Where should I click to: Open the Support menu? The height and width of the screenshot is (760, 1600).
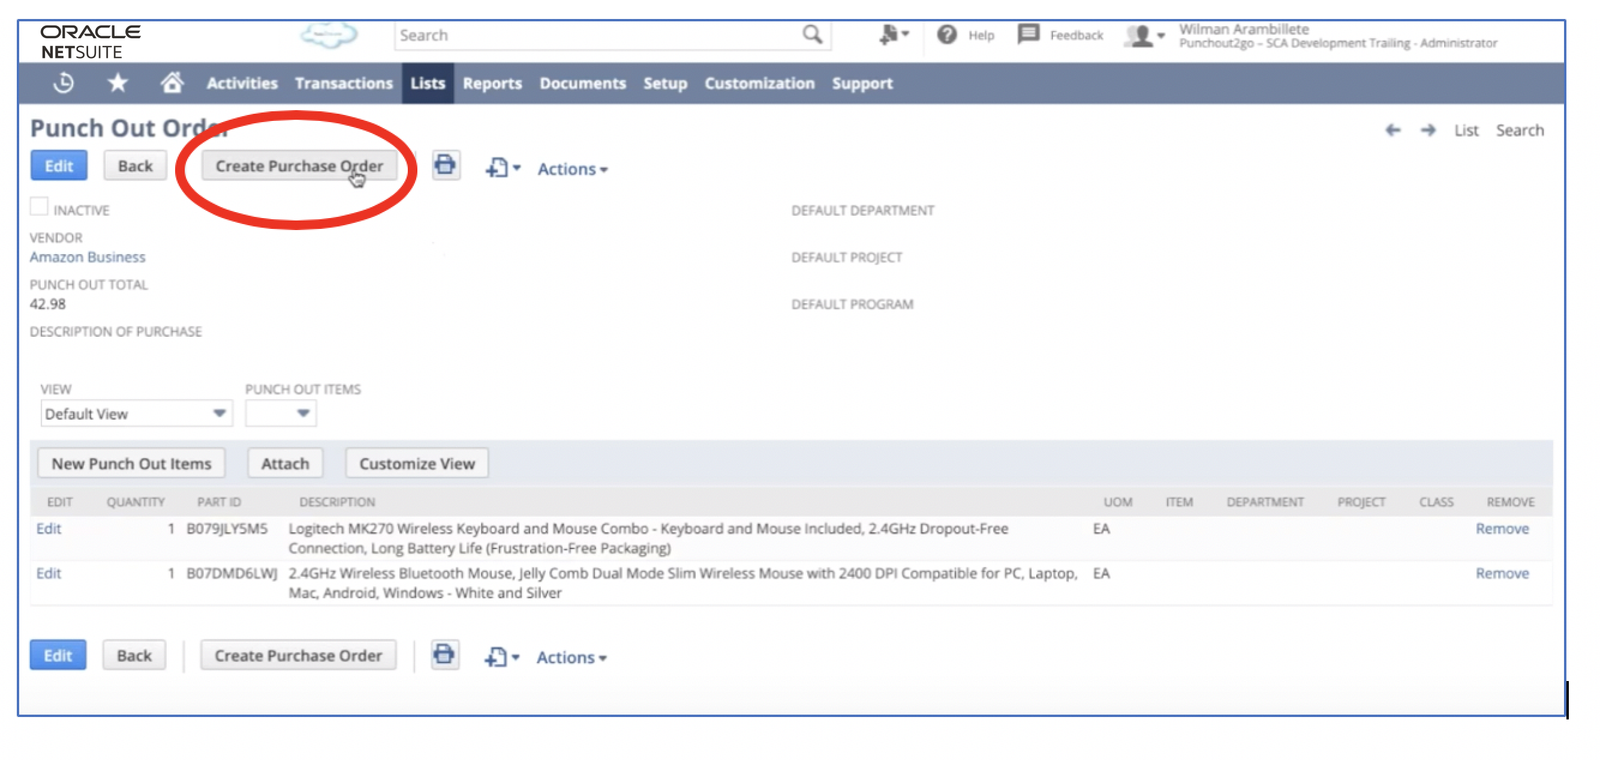(x=862, y=83)
